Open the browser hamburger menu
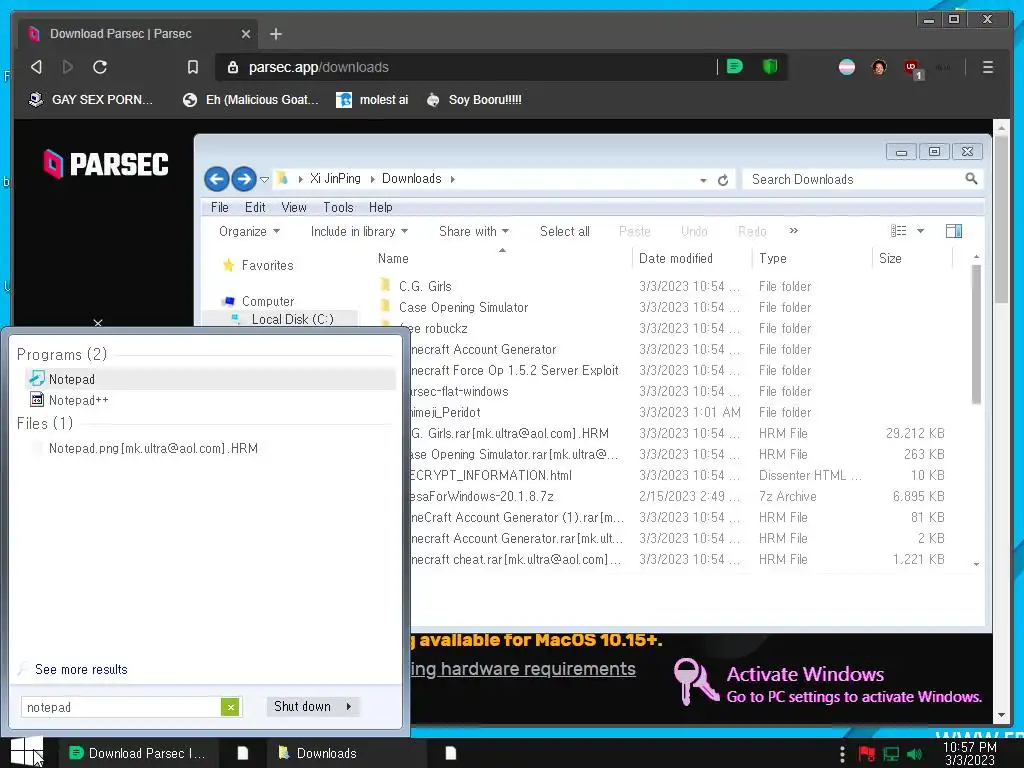This screenshot has width=1024, height=768. (987, 67)
